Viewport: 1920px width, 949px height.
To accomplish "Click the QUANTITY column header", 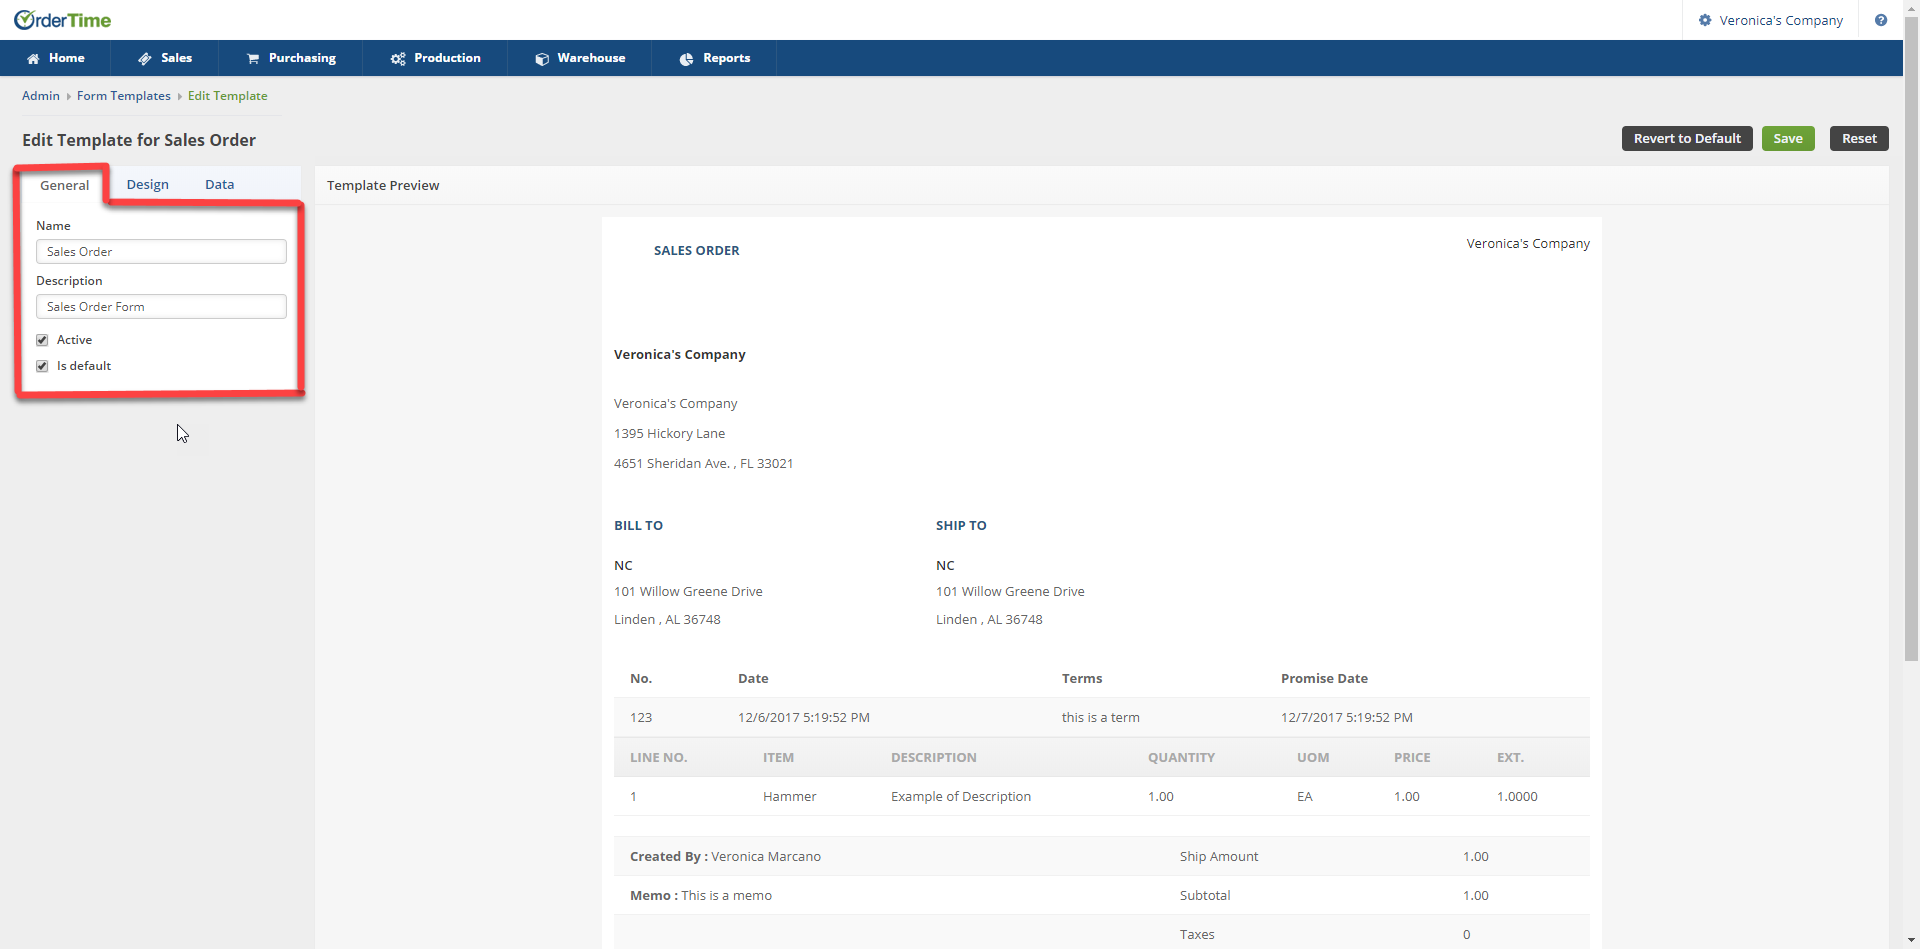I will pyautogui.click(x=1181, y=758).
